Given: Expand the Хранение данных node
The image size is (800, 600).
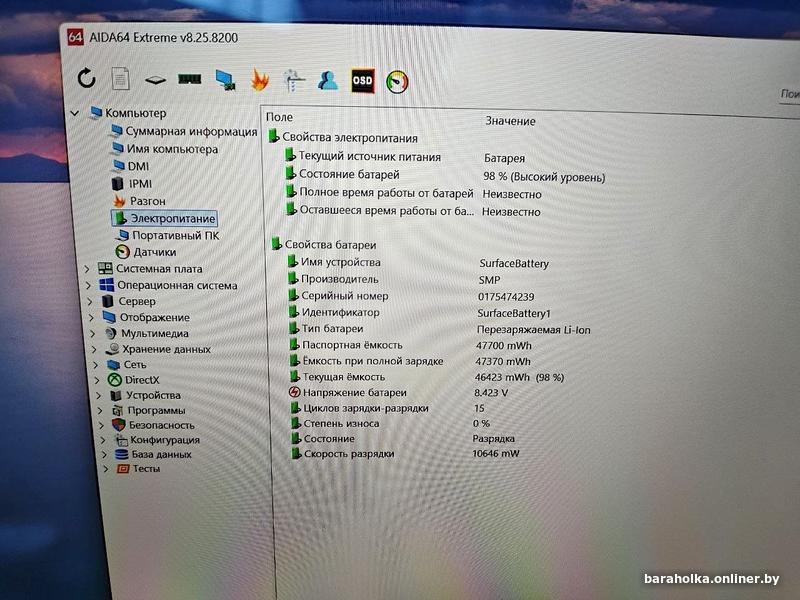Looking at the screenshot, I should [93, 349].
